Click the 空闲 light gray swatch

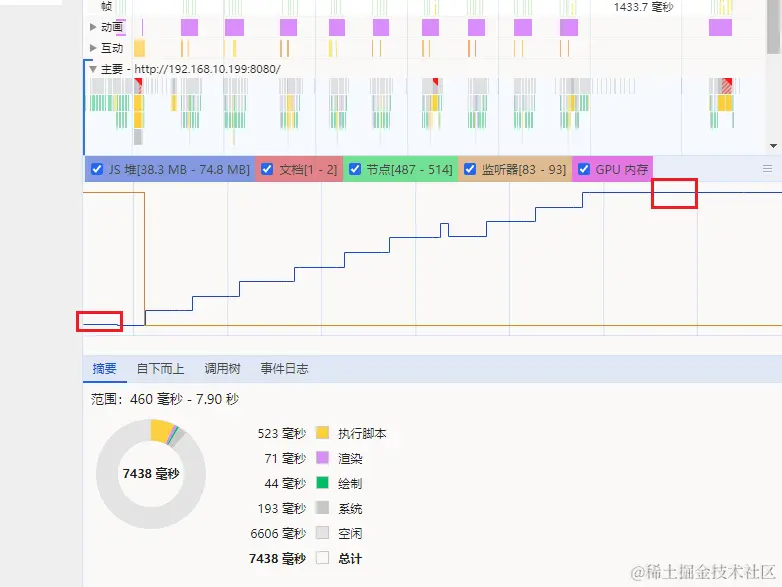pyautogui.click(x=322, y=533)
